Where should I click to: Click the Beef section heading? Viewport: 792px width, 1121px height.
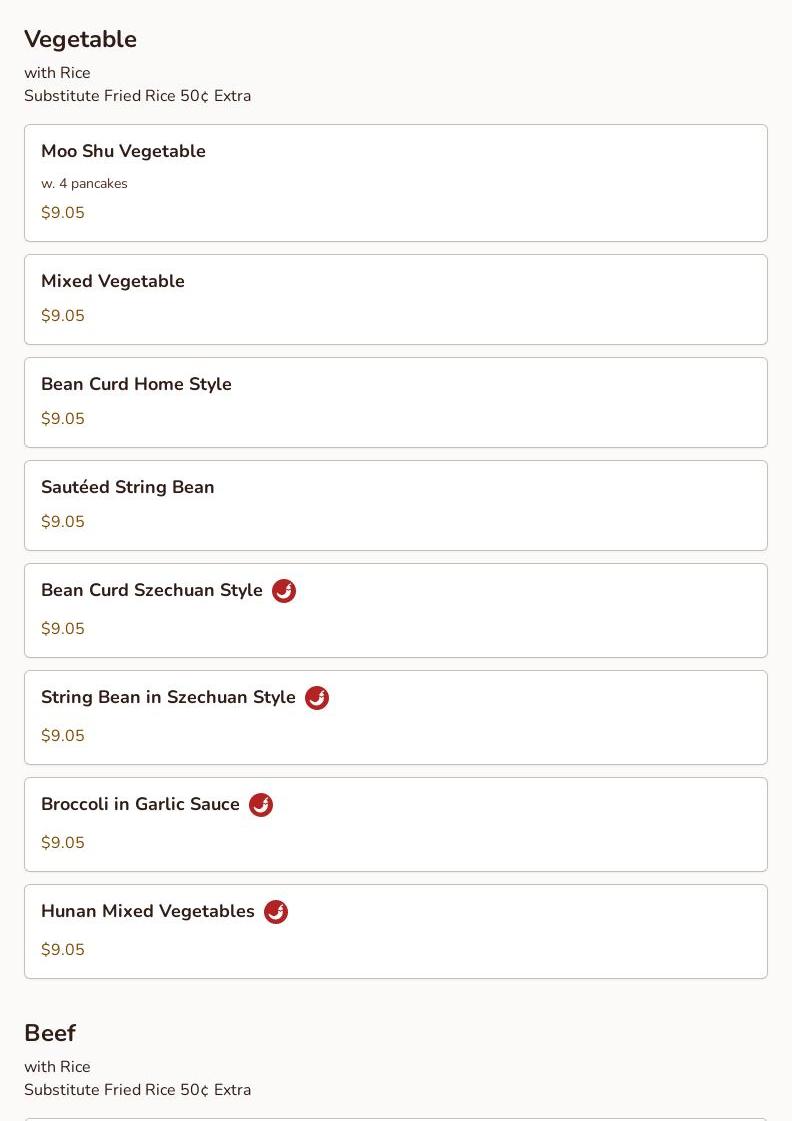tap(50, 1033)
